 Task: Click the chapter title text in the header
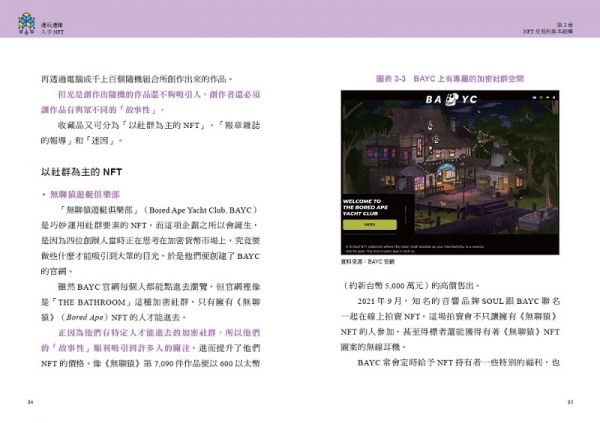click(548, 28)
